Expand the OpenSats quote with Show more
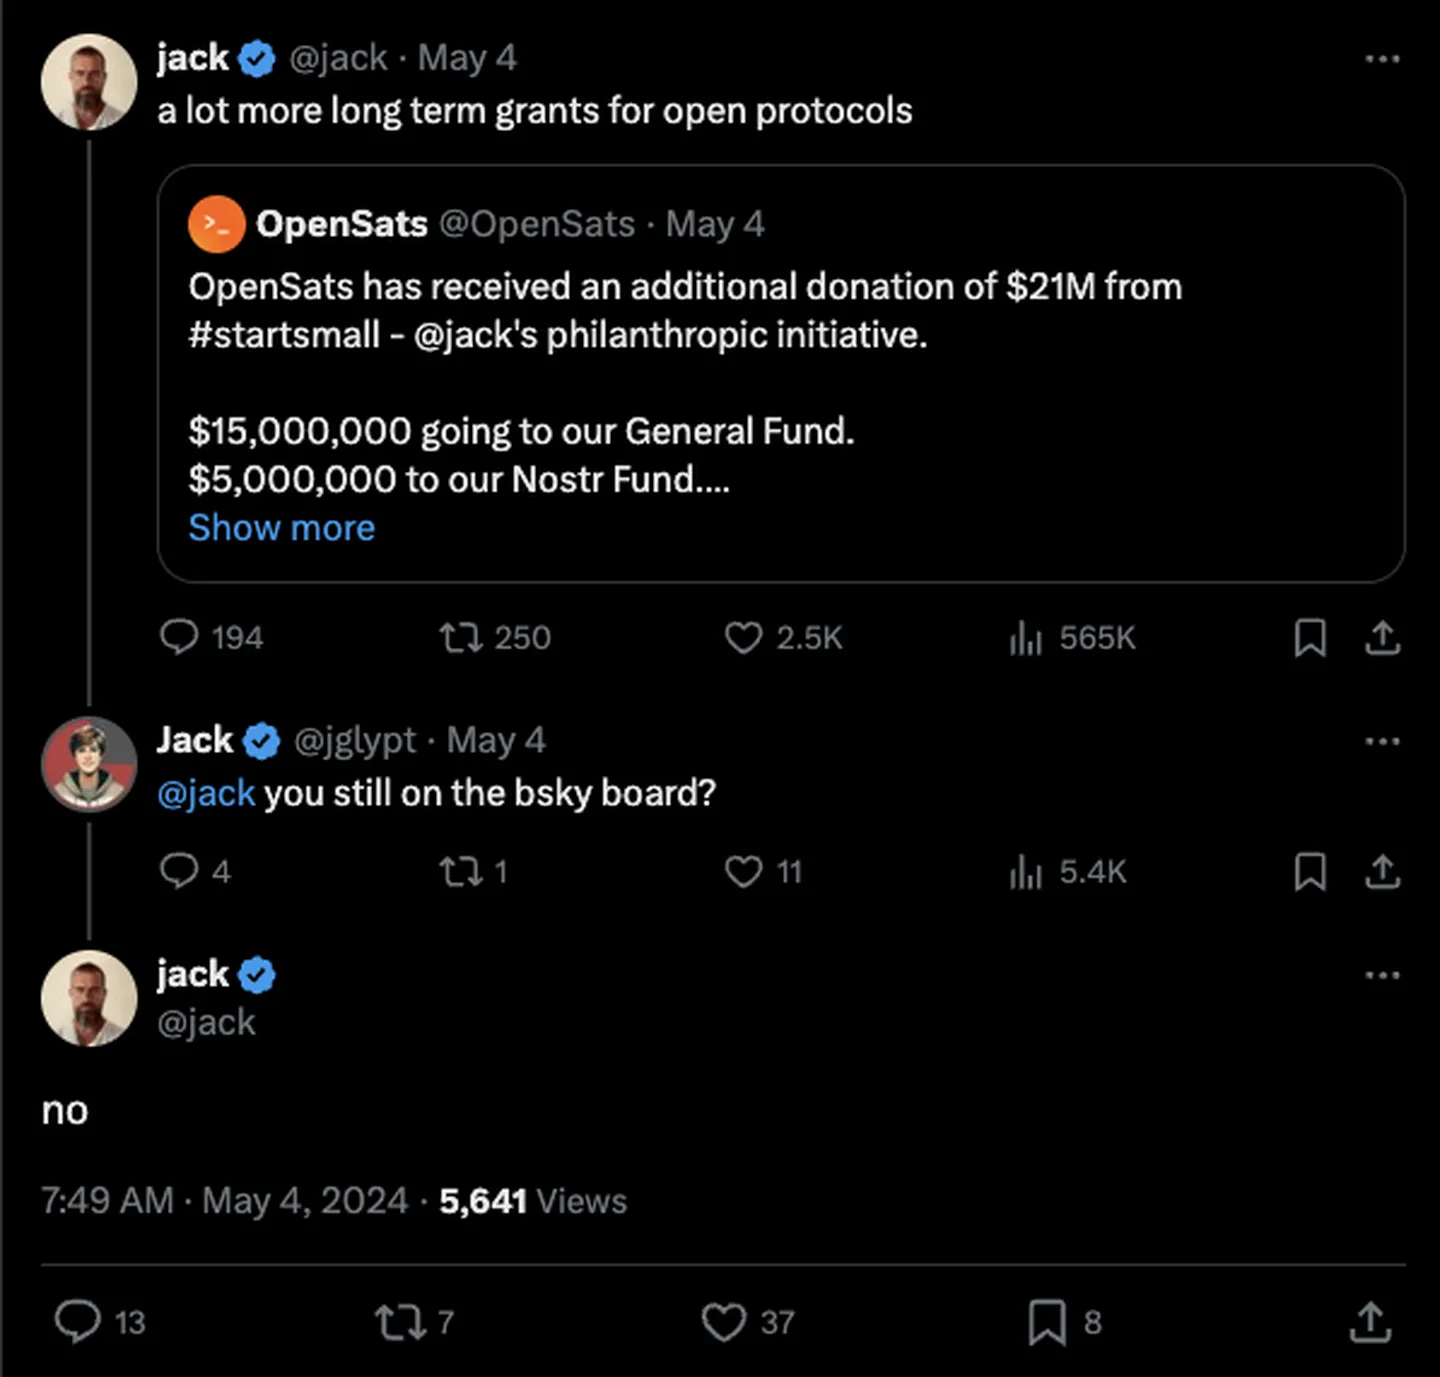Screen dimensions: 1440x1377 pos(282,528)
